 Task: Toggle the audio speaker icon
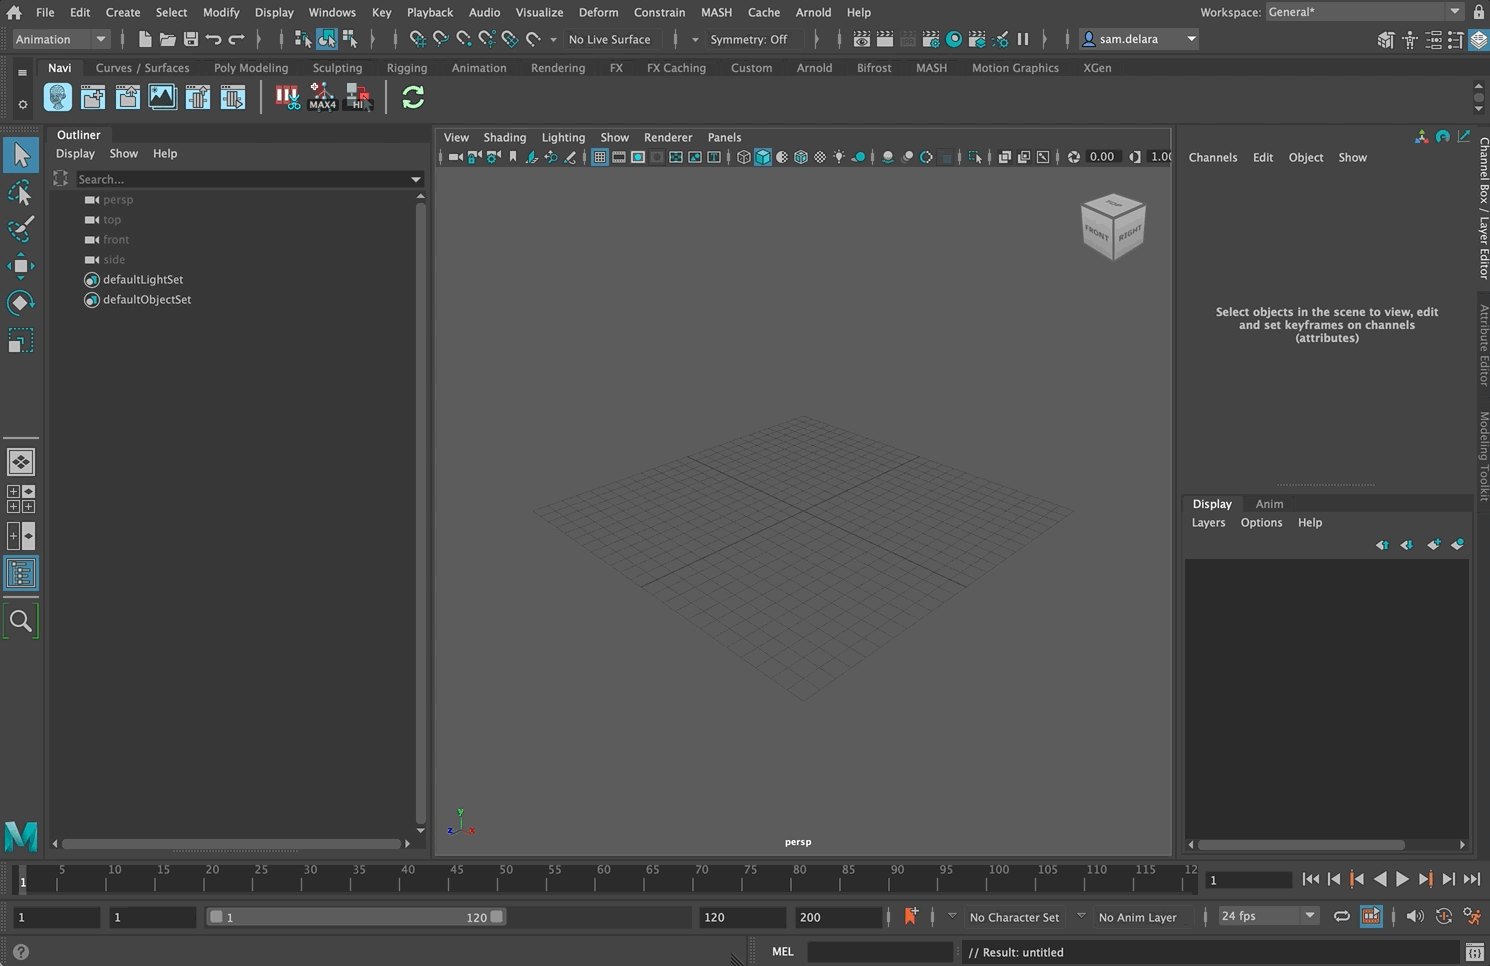1414,916
